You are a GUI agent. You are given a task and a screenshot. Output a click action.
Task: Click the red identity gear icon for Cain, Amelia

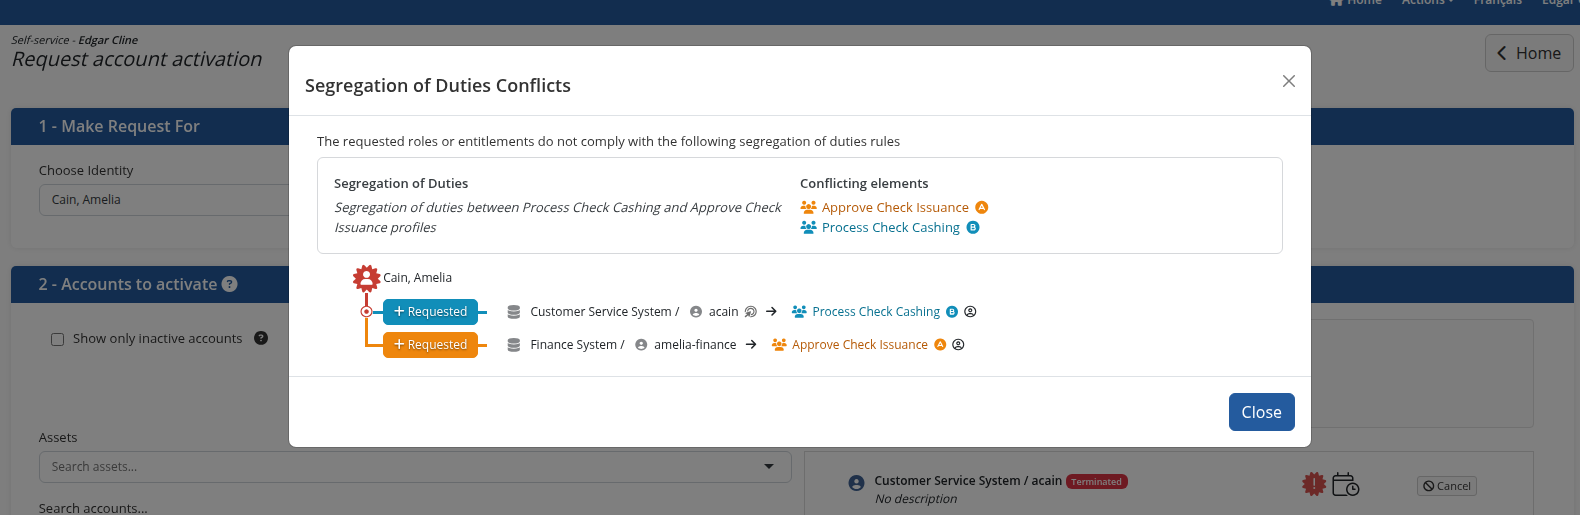click(x=367, y=278)
